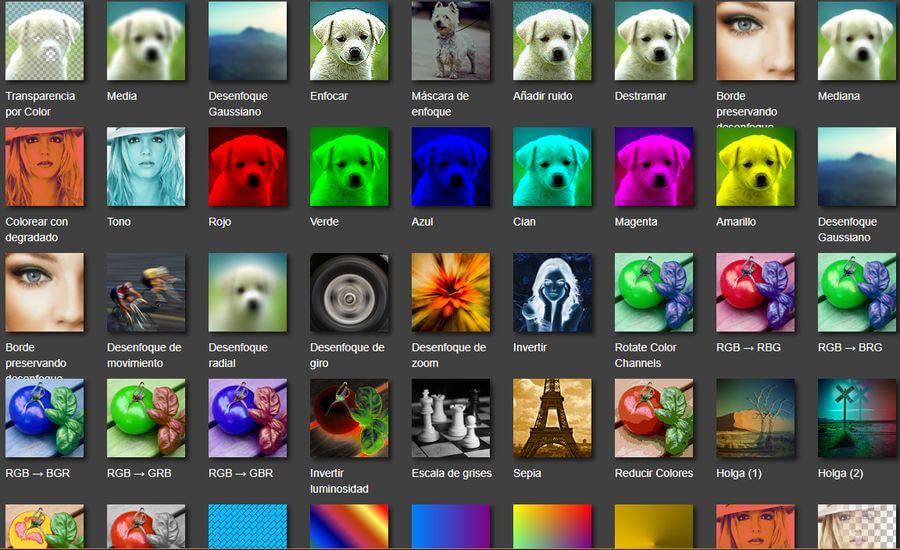Click the 'Enfocar' label

(x=329, y=96)
